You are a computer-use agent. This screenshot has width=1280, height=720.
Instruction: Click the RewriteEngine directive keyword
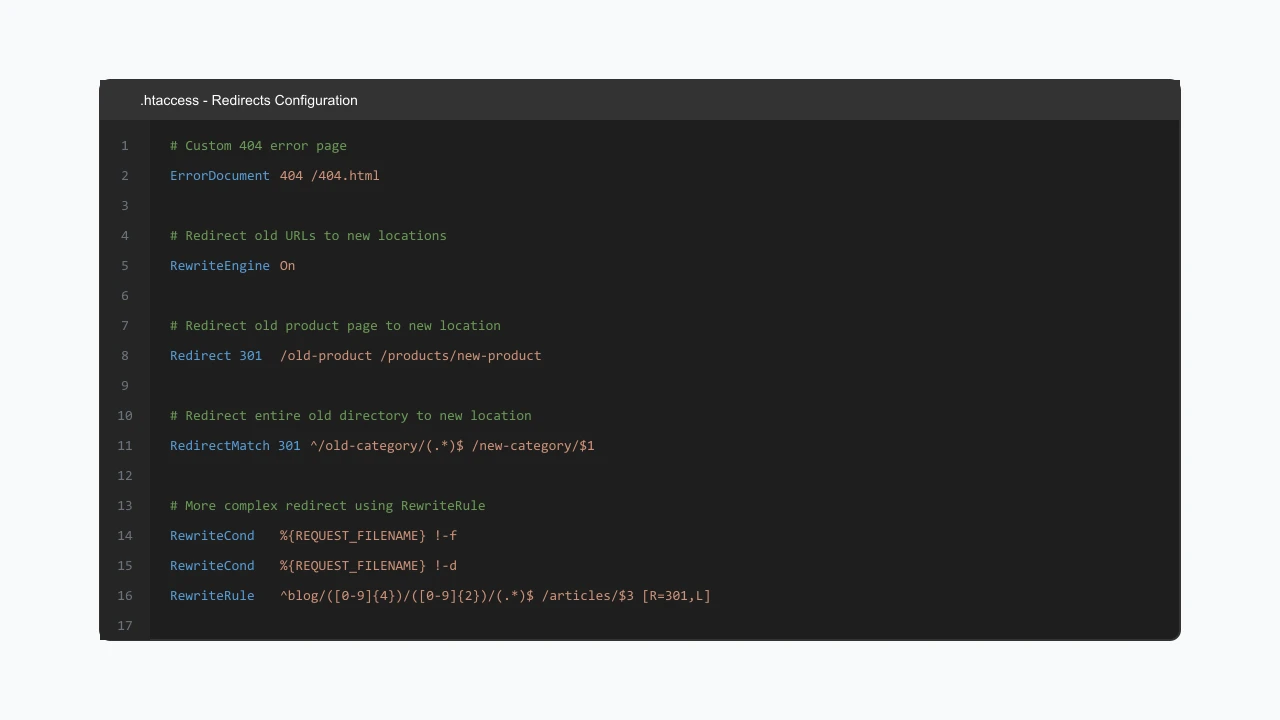click(220, 265)
